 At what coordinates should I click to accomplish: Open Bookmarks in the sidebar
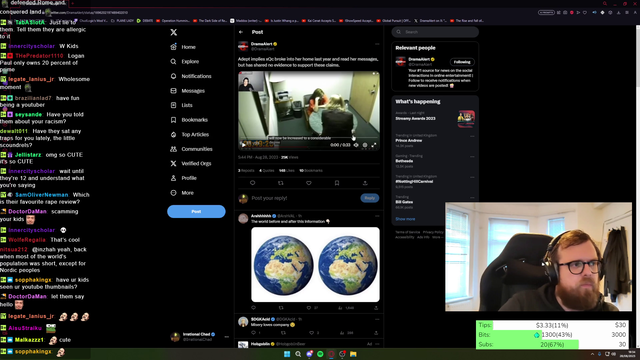pos(189,120)
